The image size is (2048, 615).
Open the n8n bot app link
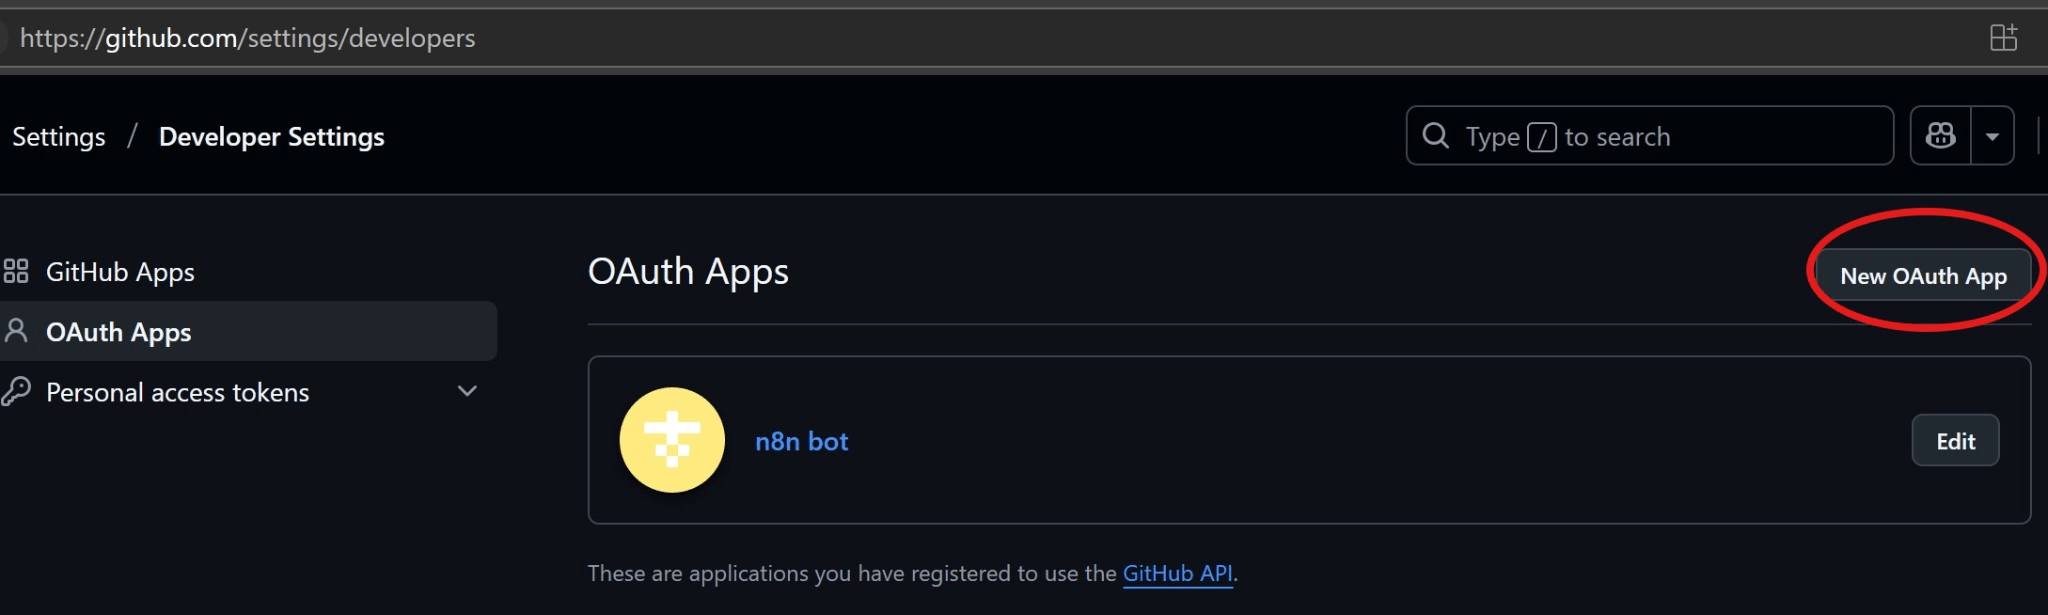pyautogui.click(x=801, y=441)
